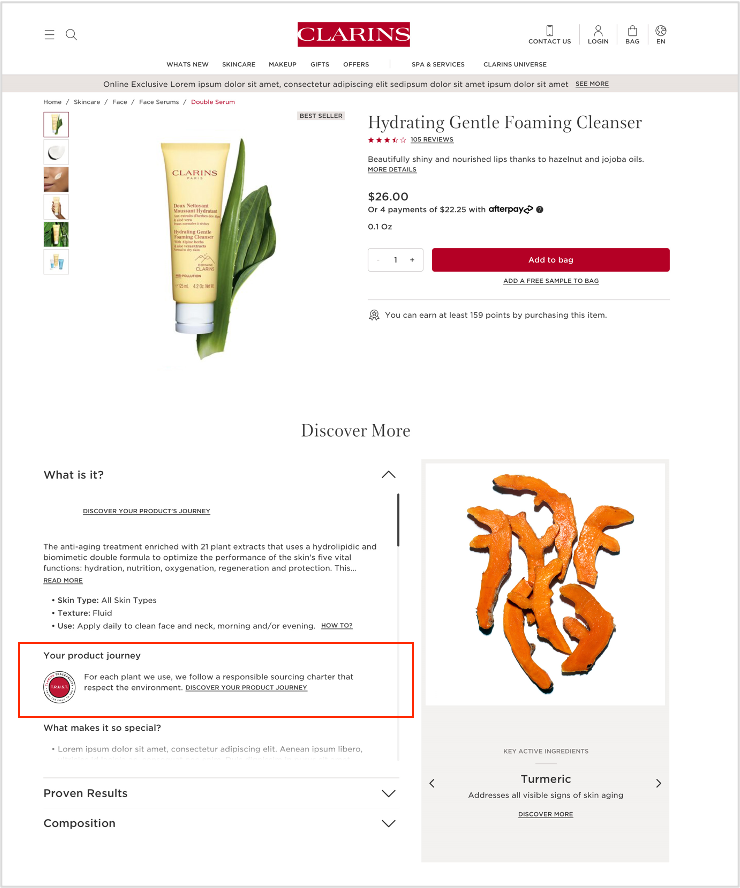Open the shopping Bag icon
This screenshot has height=888, width=740.
click(632, 31)
